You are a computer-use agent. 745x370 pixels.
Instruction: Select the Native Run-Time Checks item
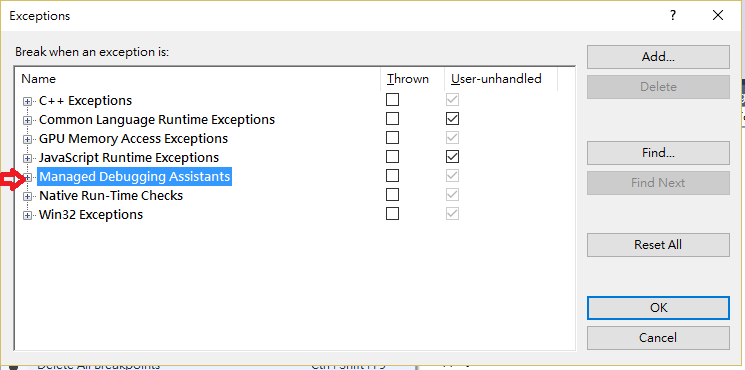click(x=111, y=195)
